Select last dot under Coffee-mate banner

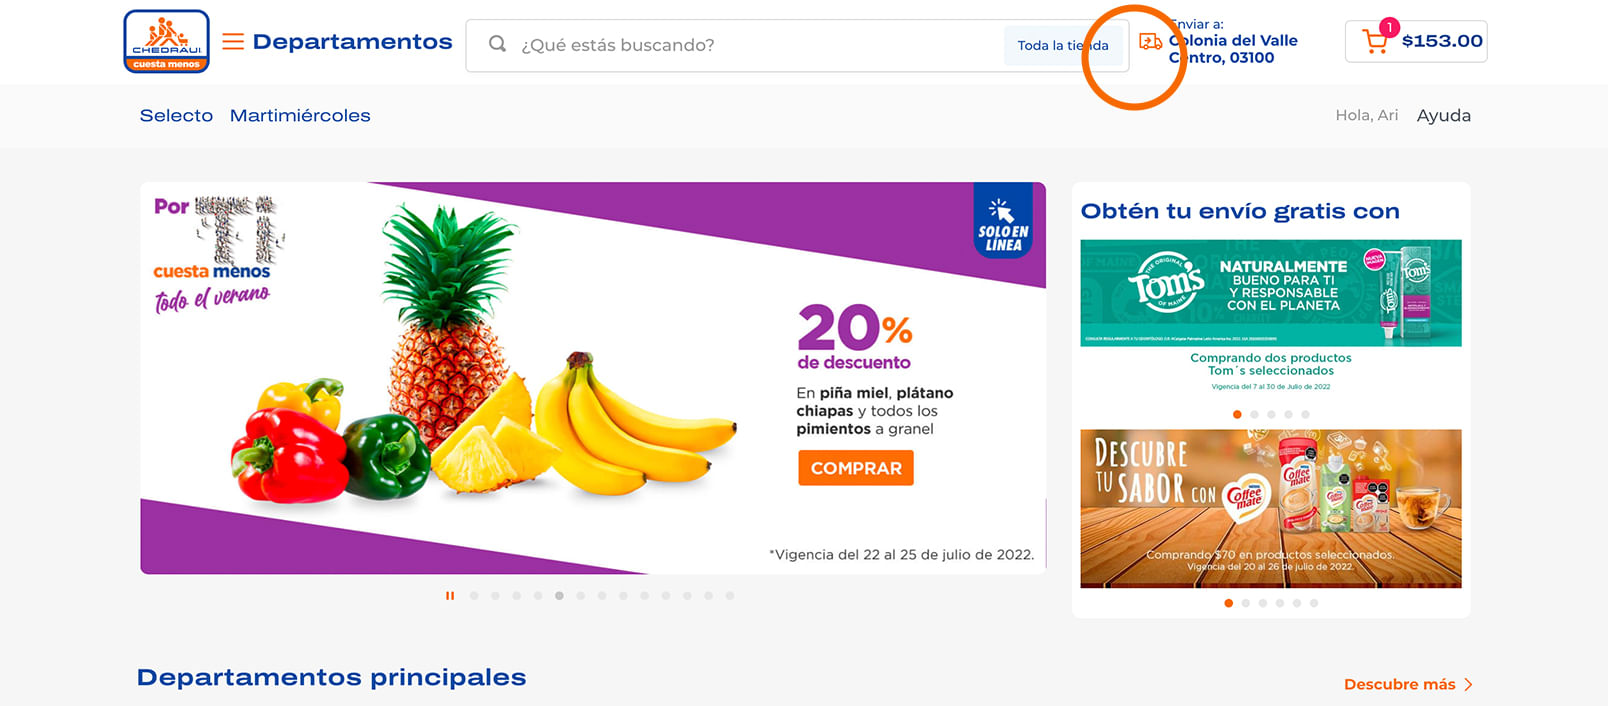(1314, 603)
